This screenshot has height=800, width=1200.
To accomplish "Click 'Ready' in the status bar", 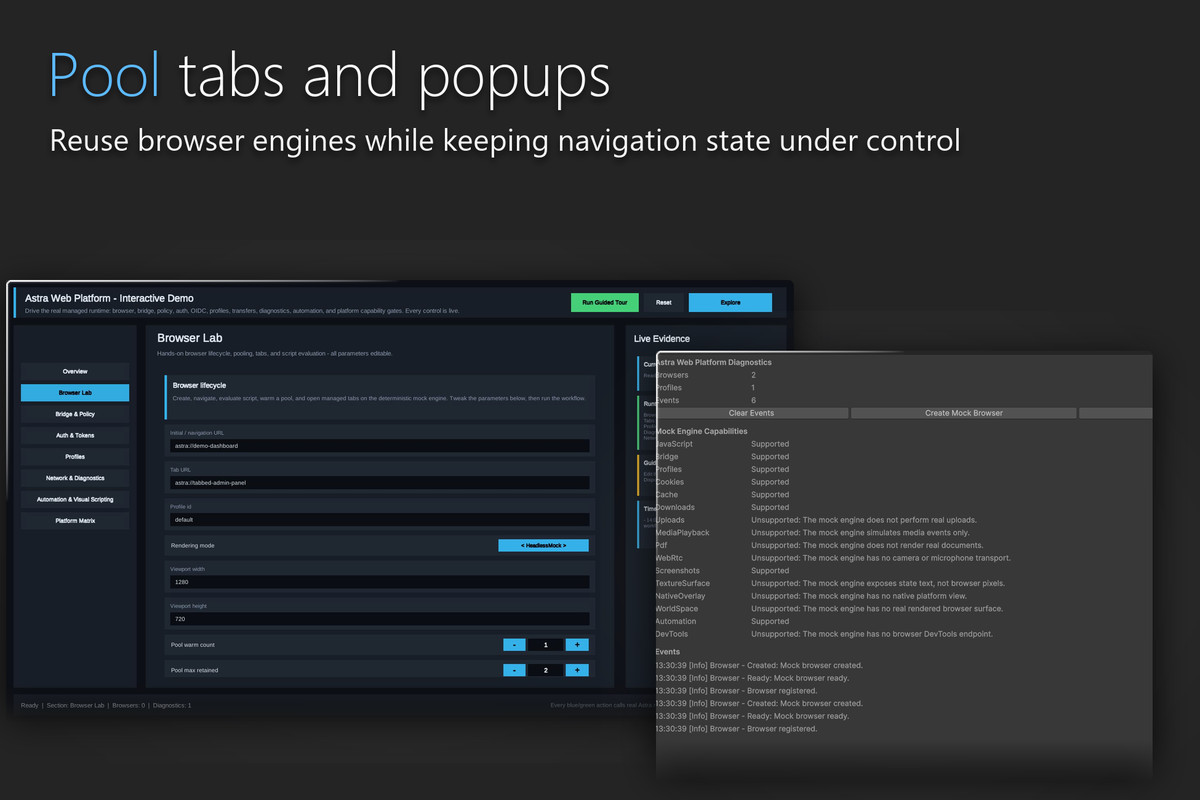I will point(30,706).
